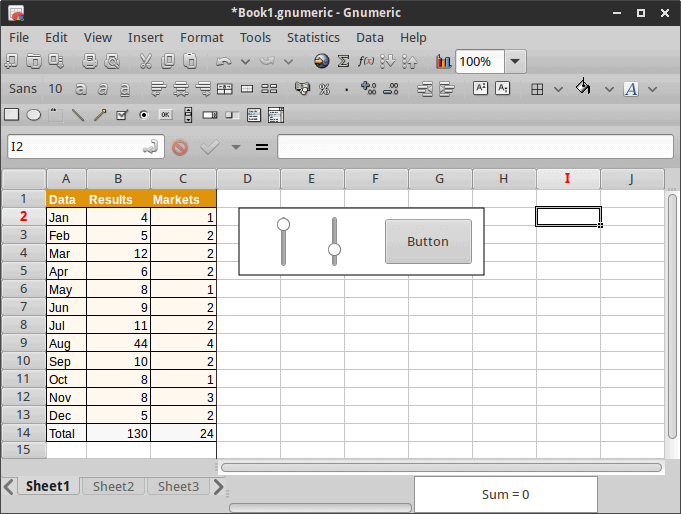This screenshot has height=514, width=681.
Task: Click the Paste clipboard icon
Action: pos(190,61)
